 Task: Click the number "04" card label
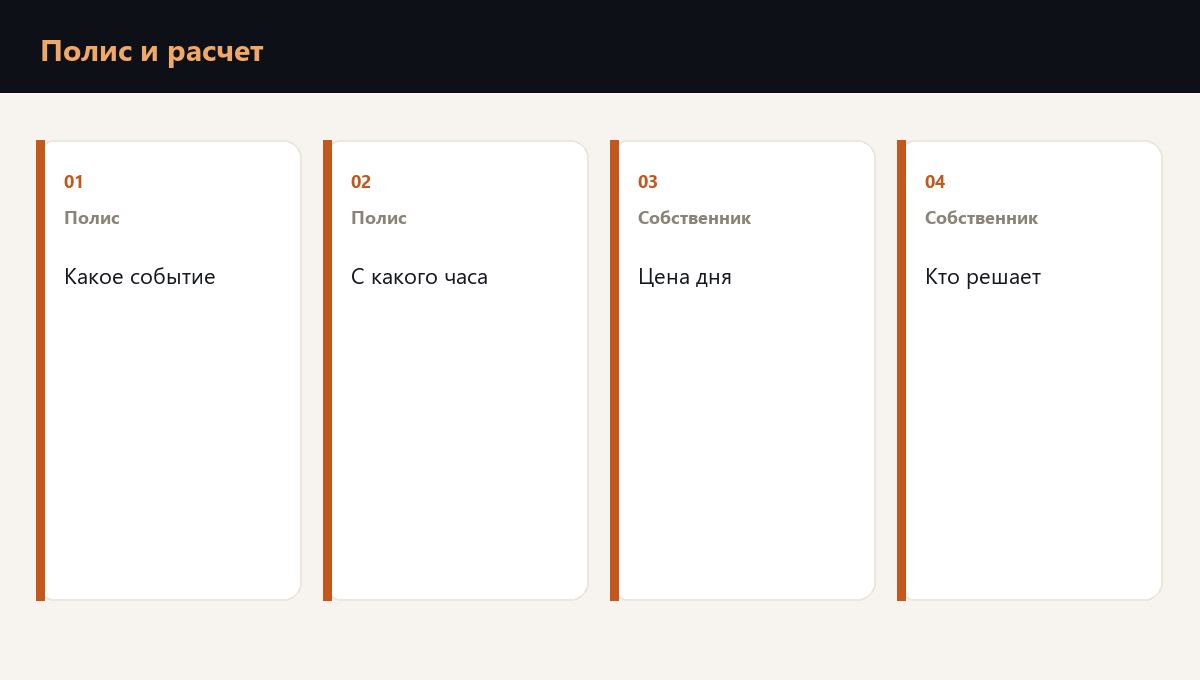[x=935, y=182]
